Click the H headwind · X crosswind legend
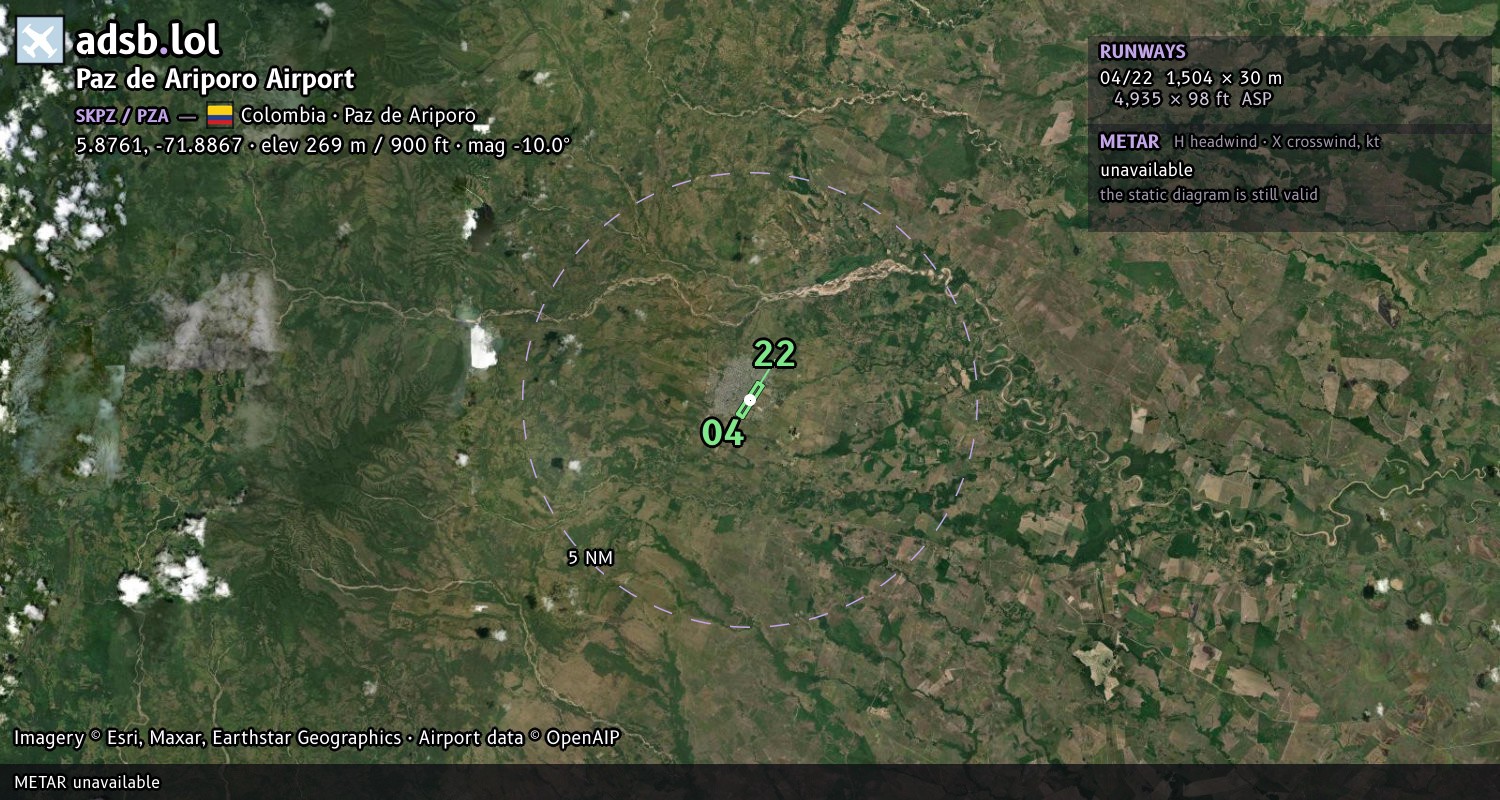The height and width of the screenshot is (800, 1500). pos(1277,142)
